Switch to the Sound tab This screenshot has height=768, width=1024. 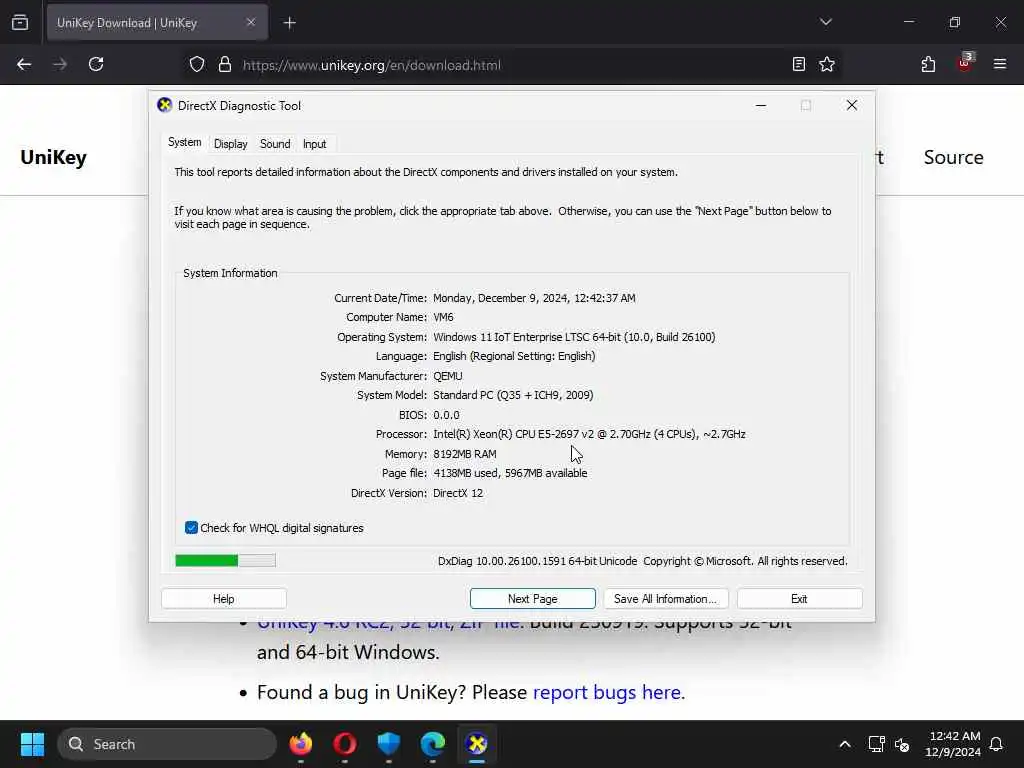(x=275, y=144)
